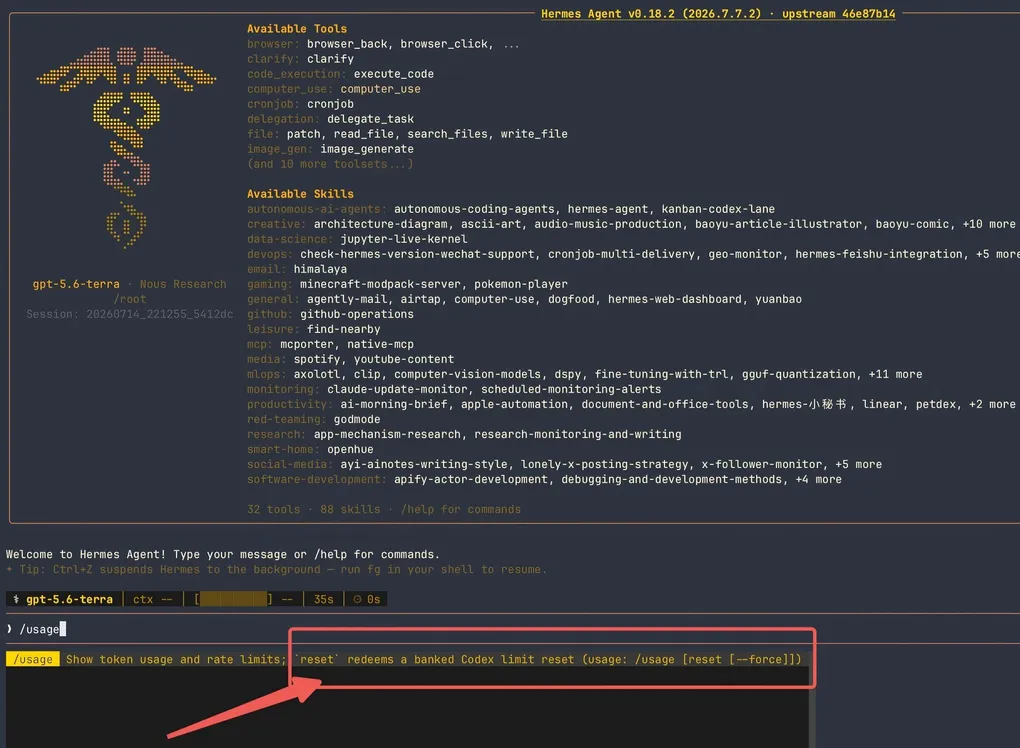The height and width of the screenshot is (748, 1020).
Task: Click '(and 10 more toolsets...)' text
Action: 330,164
